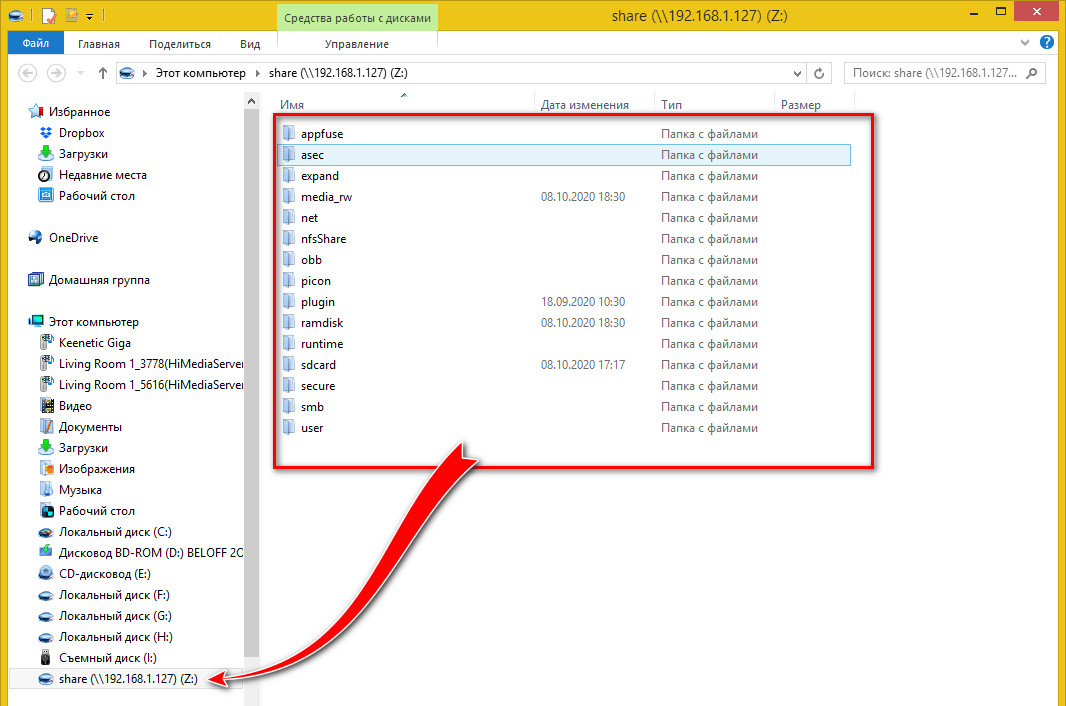
Task: Expand the ribbon with chevron
Action: [1025, 42]
